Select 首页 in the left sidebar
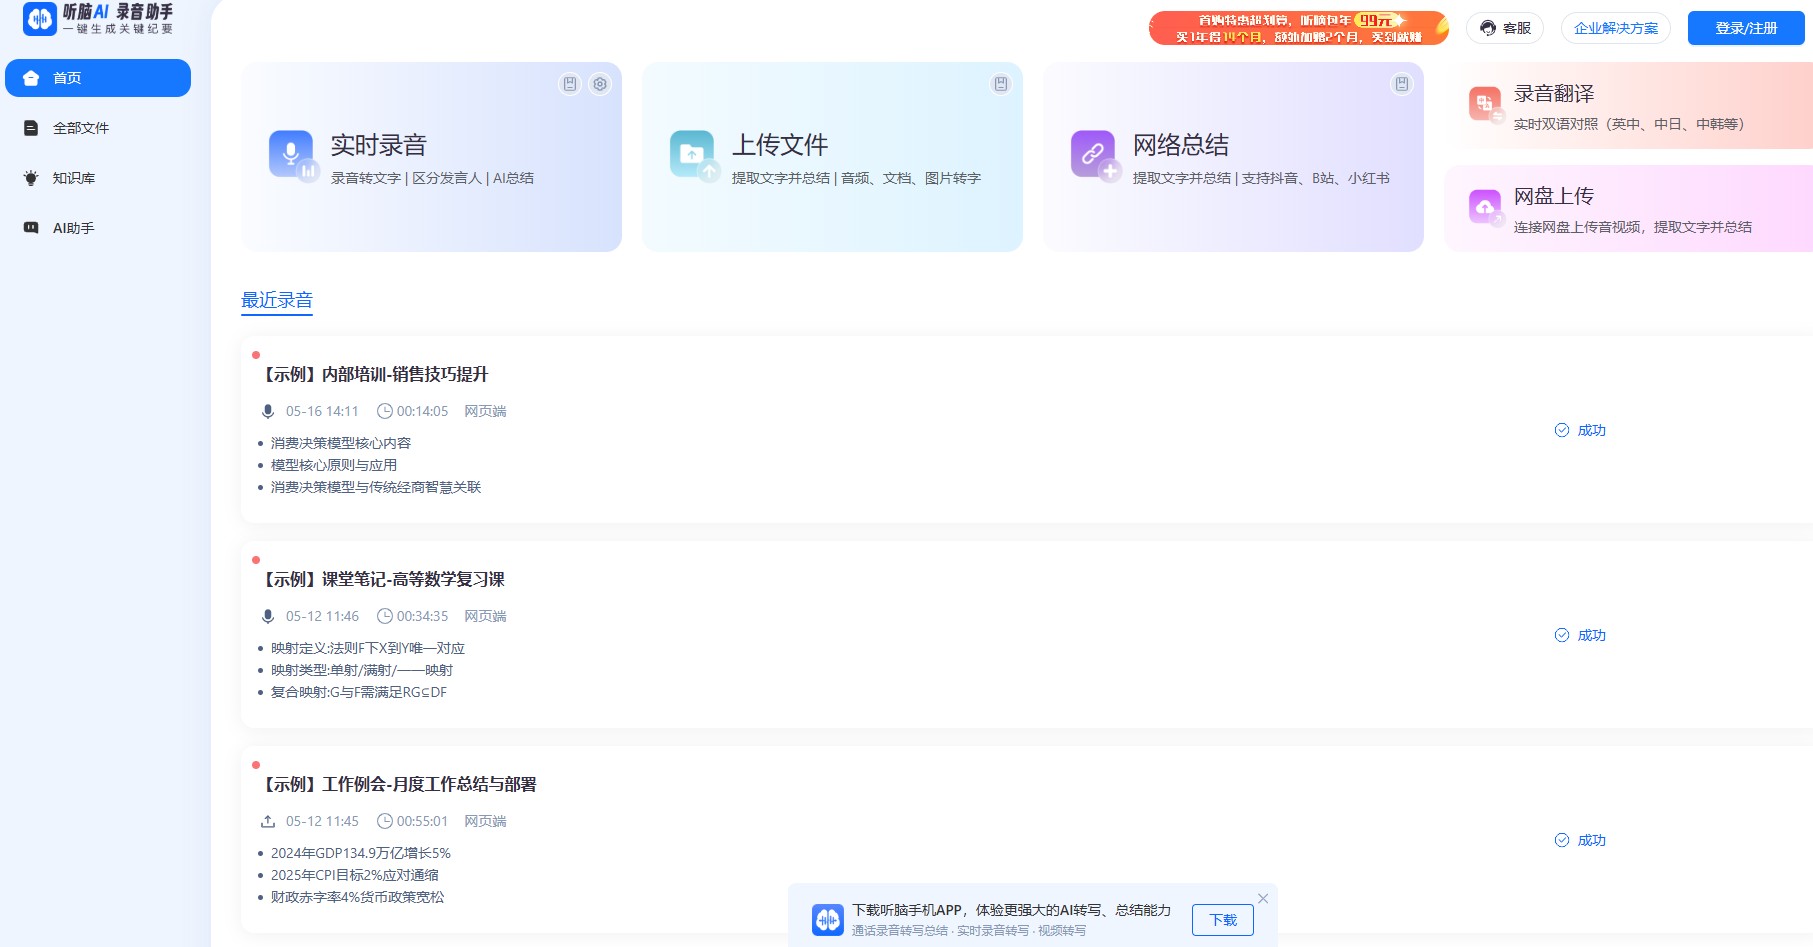Screen dimensions: 1813x947 click(98, 78)
